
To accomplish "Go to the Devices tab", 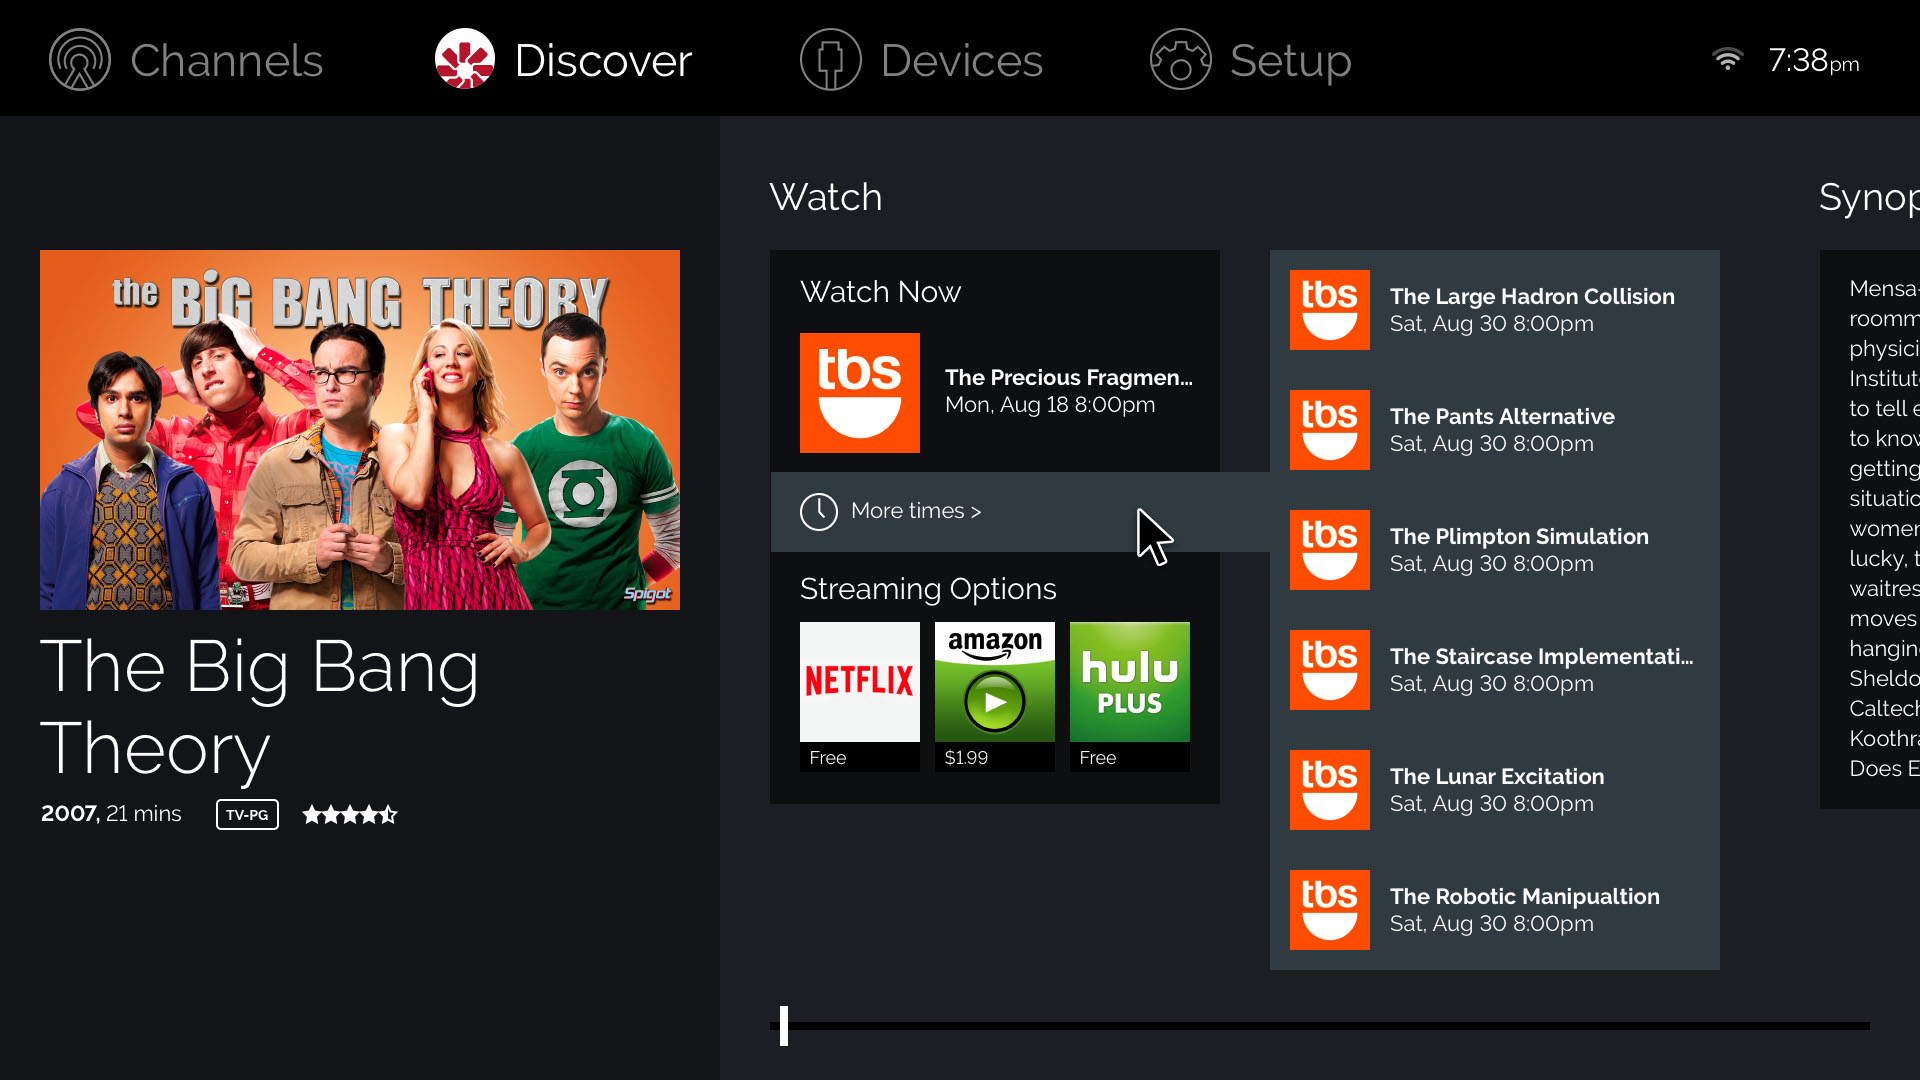I will click(921, 60).
